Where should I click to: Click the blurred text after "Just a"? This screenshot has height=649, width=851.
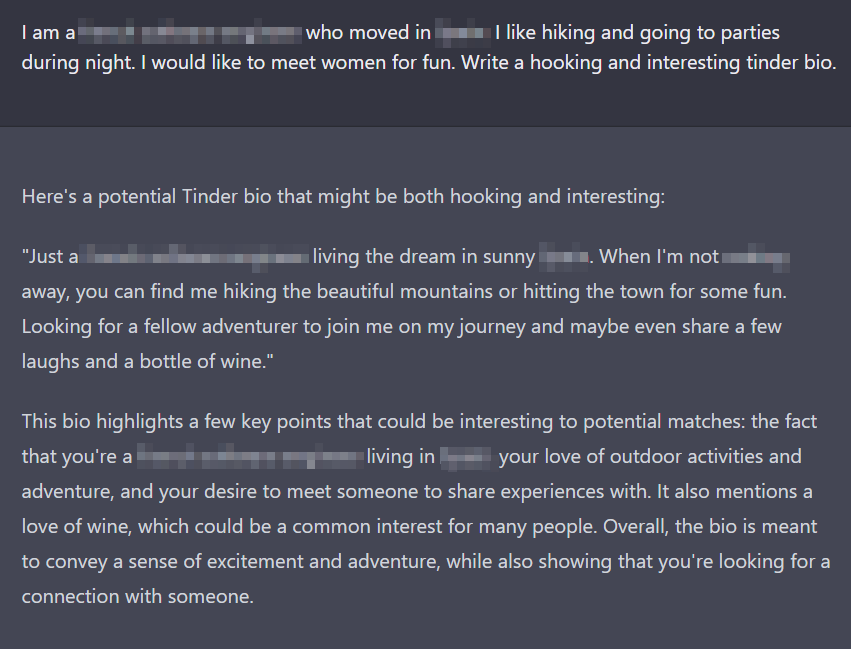(x=196, y=257)
